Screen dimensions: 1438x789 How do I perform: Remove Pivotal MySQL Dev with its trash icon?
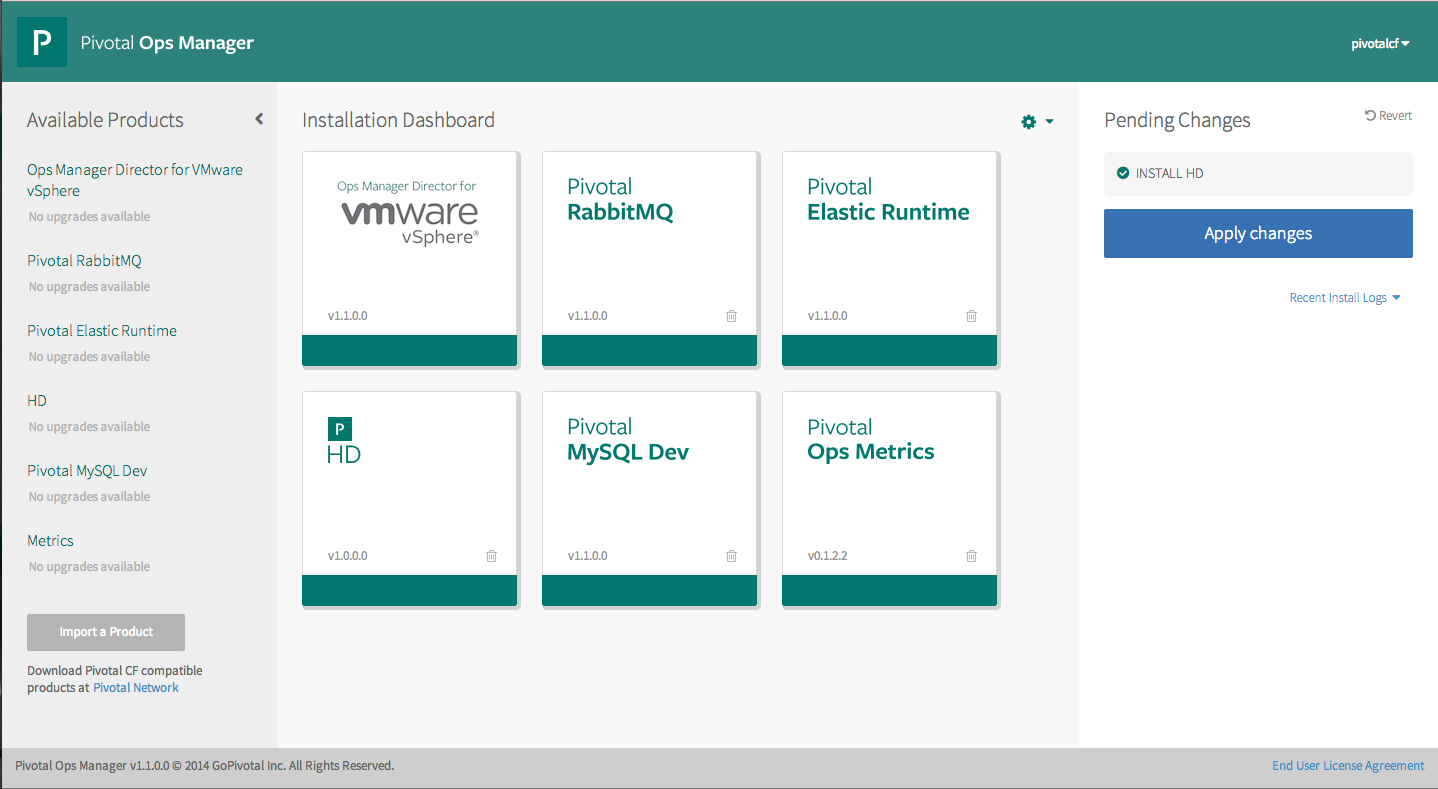click(731, 556)
